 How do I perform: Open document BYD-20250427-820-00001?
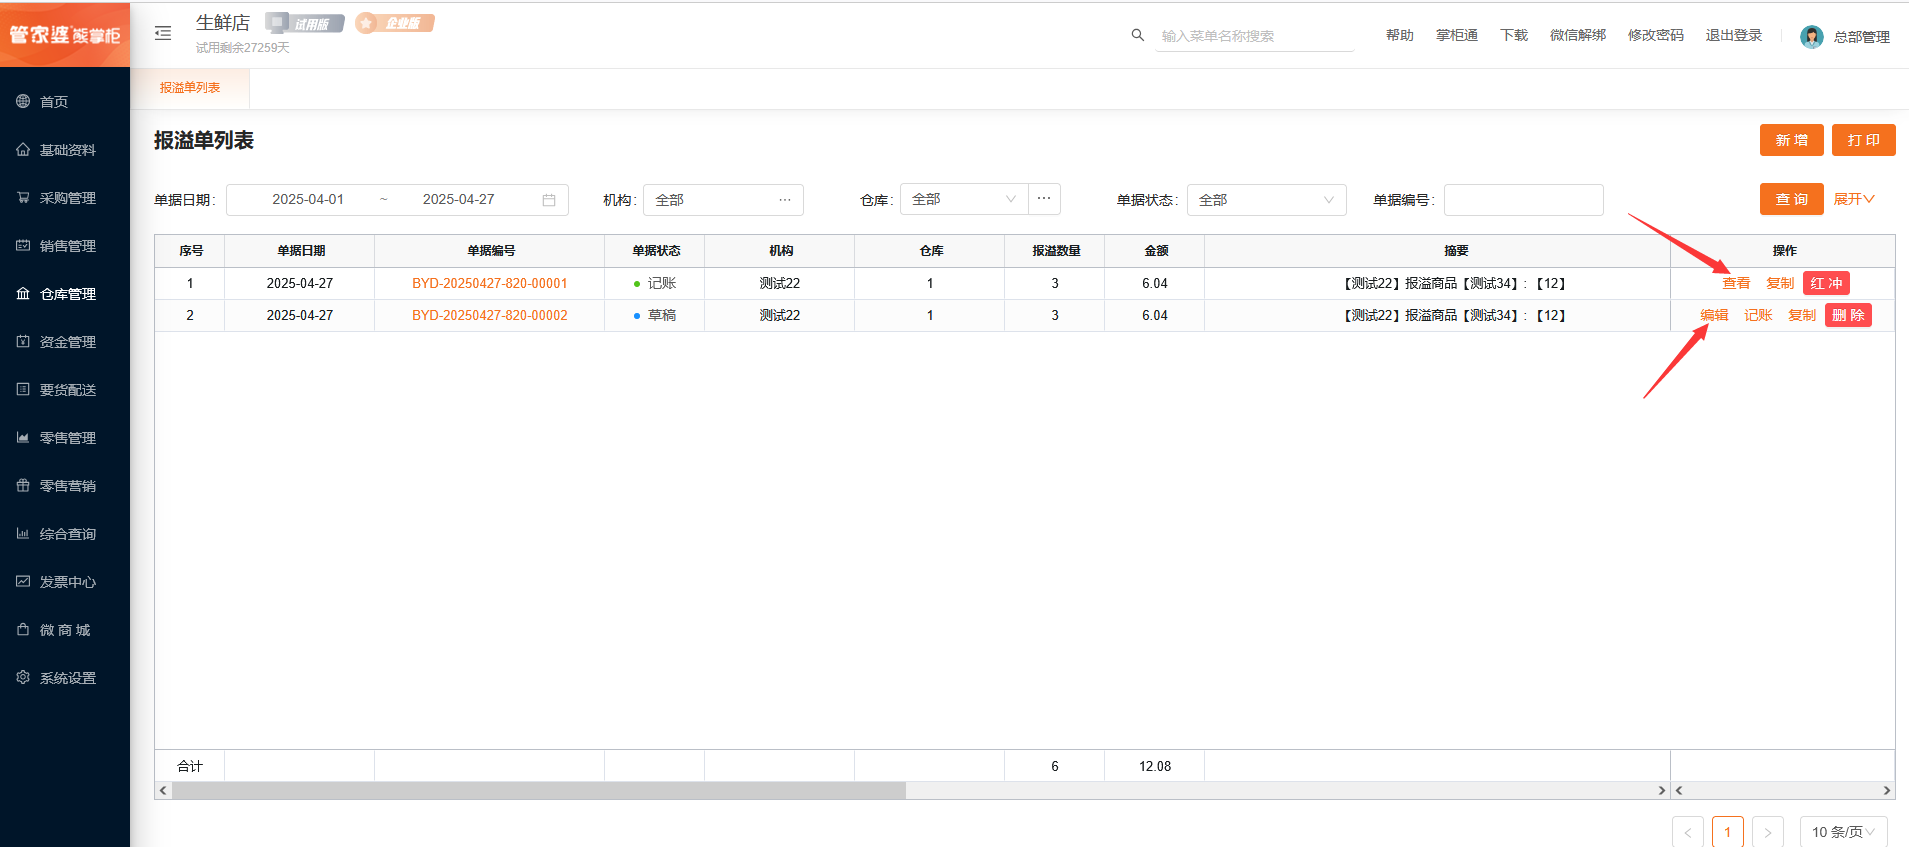point(489,283)
